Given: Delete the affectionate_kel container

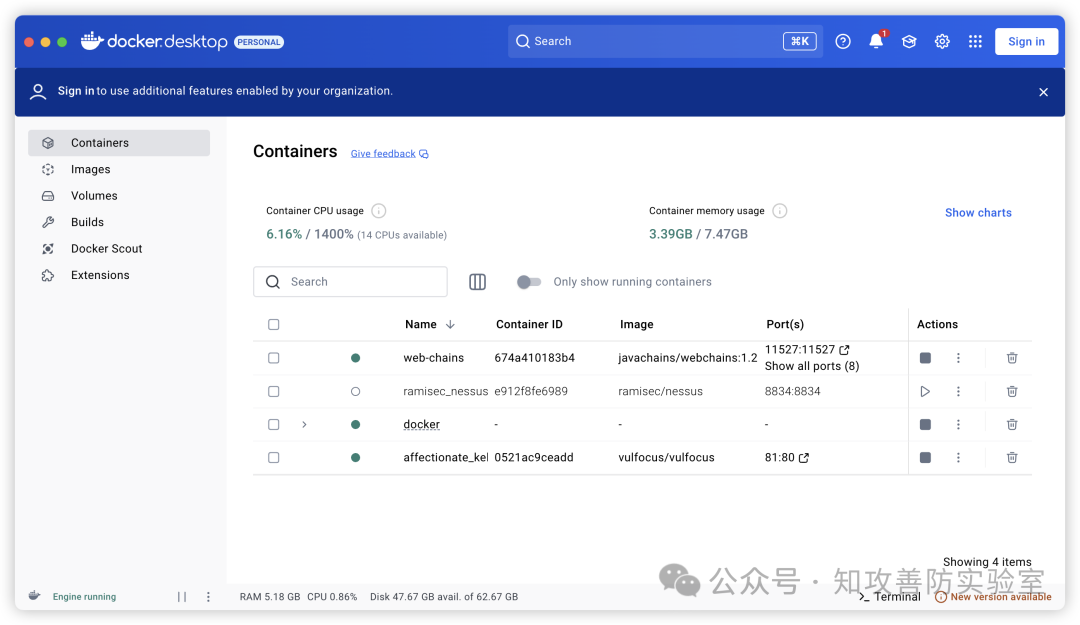Looking at the screenshot, I should [1012, 458].
